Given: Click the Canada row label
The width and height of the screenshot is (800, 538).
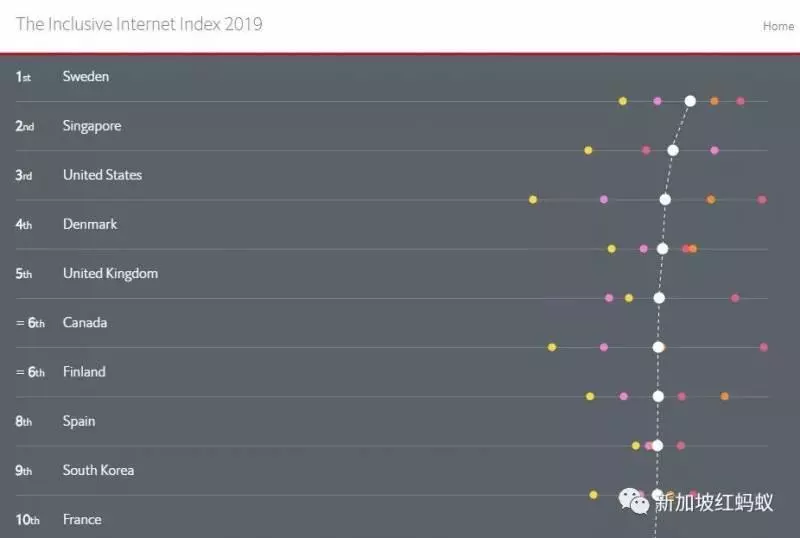Looking at the screenshot, I should 85,323.
